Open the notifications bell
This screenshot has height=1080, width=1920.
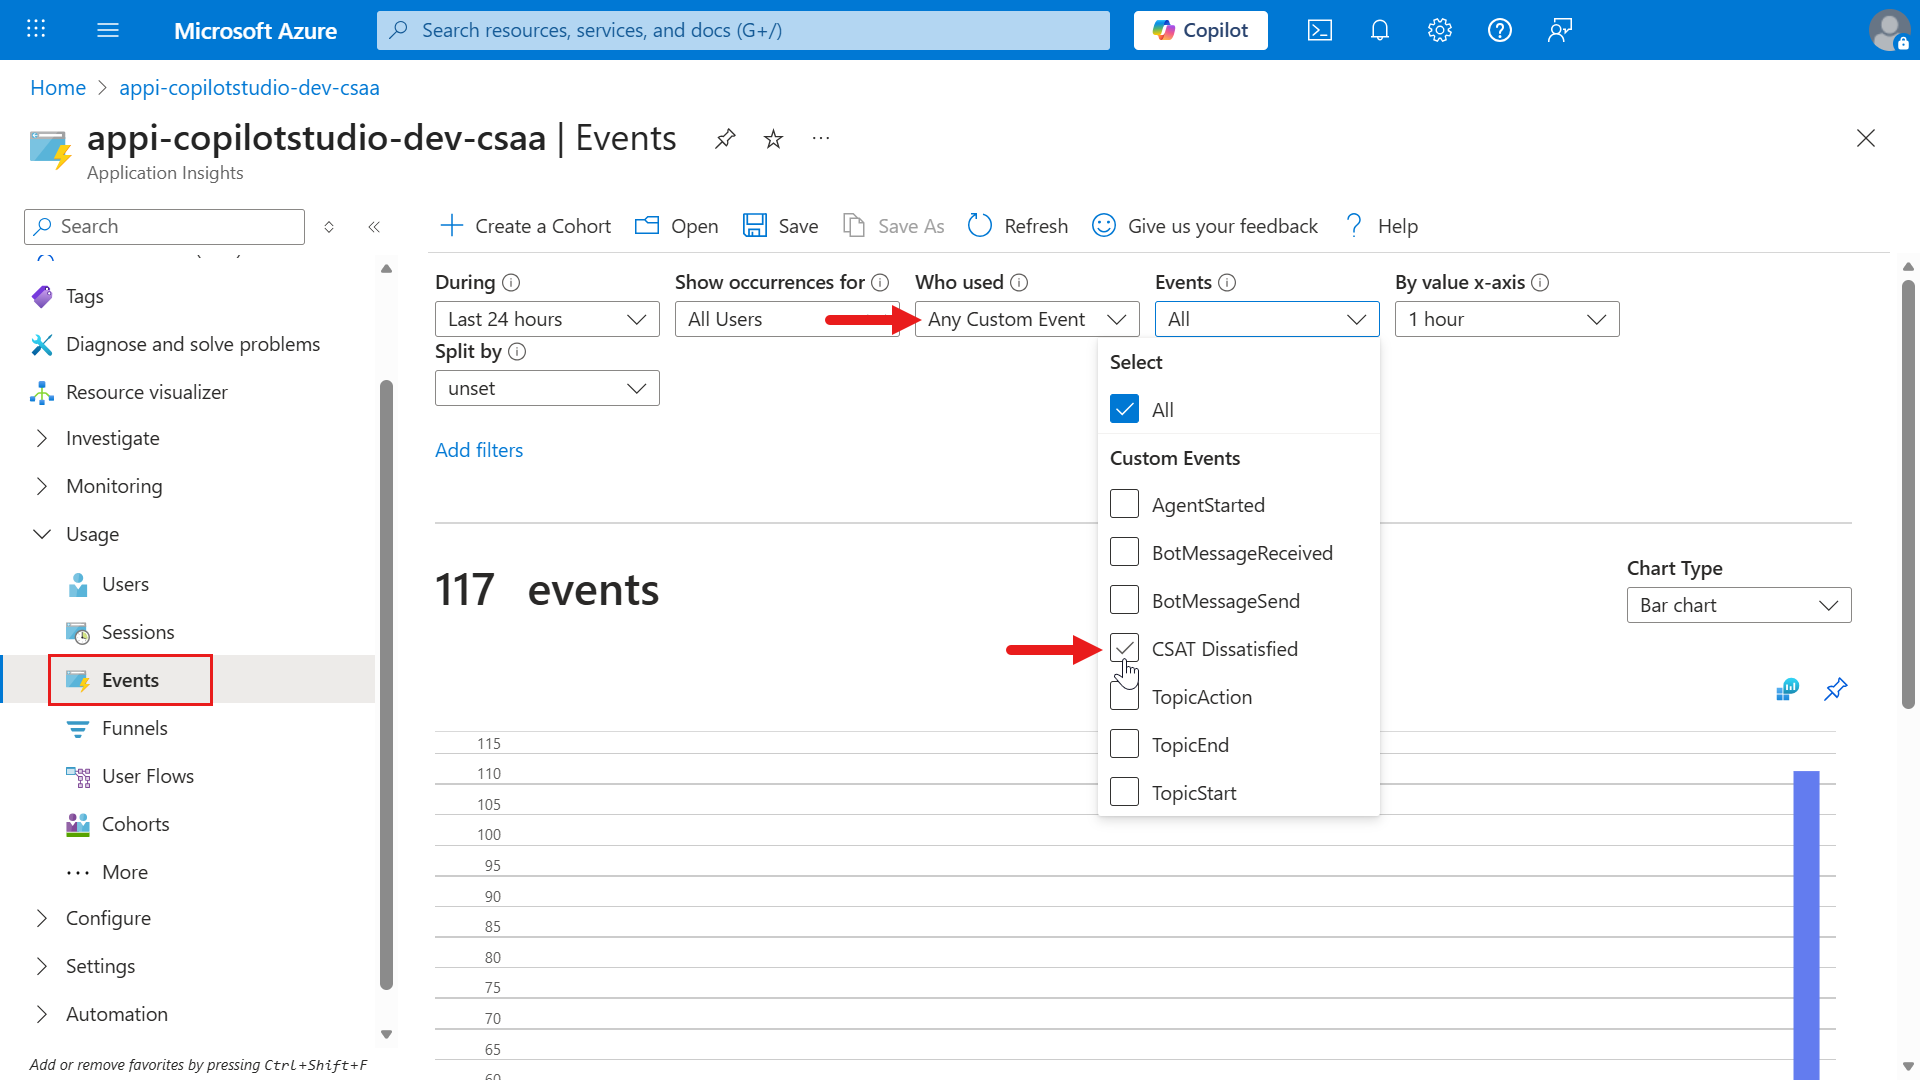1379,30
